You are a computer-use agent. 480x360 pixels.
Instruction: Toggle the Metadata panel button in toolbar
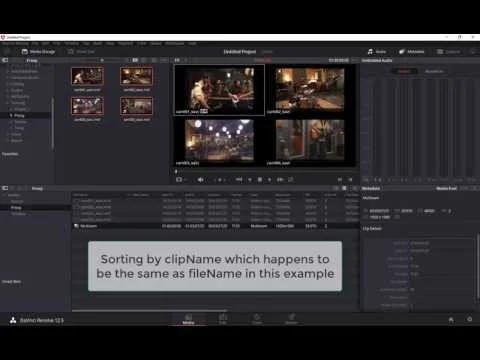[412, 52]
